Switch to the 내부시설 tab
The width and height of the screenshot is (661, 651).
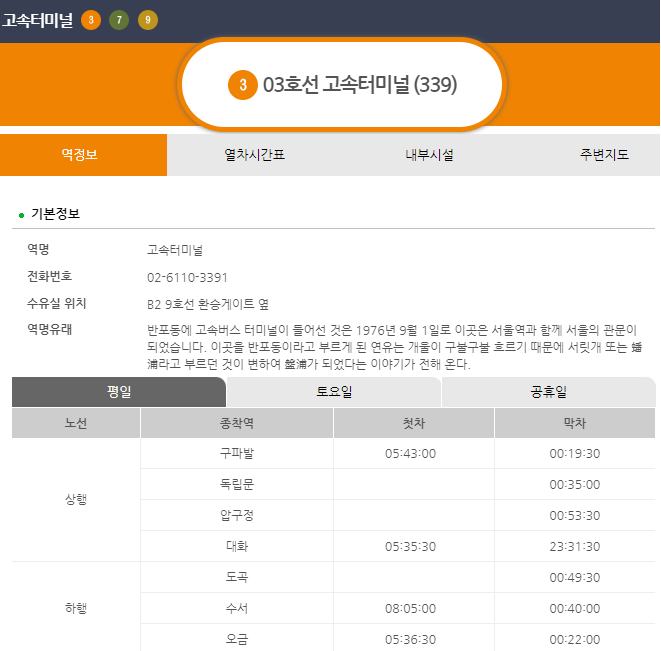point(429,155)
